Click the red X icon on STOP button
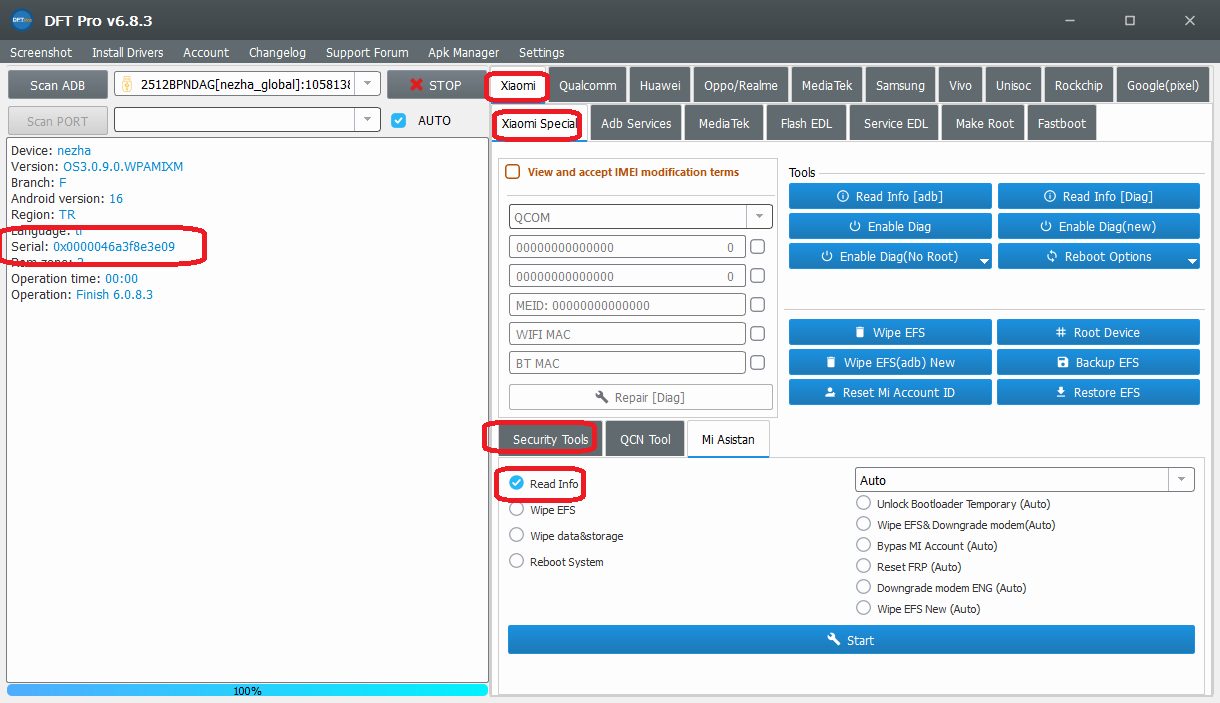This screenshot has height=703, width=1220. 417,85
